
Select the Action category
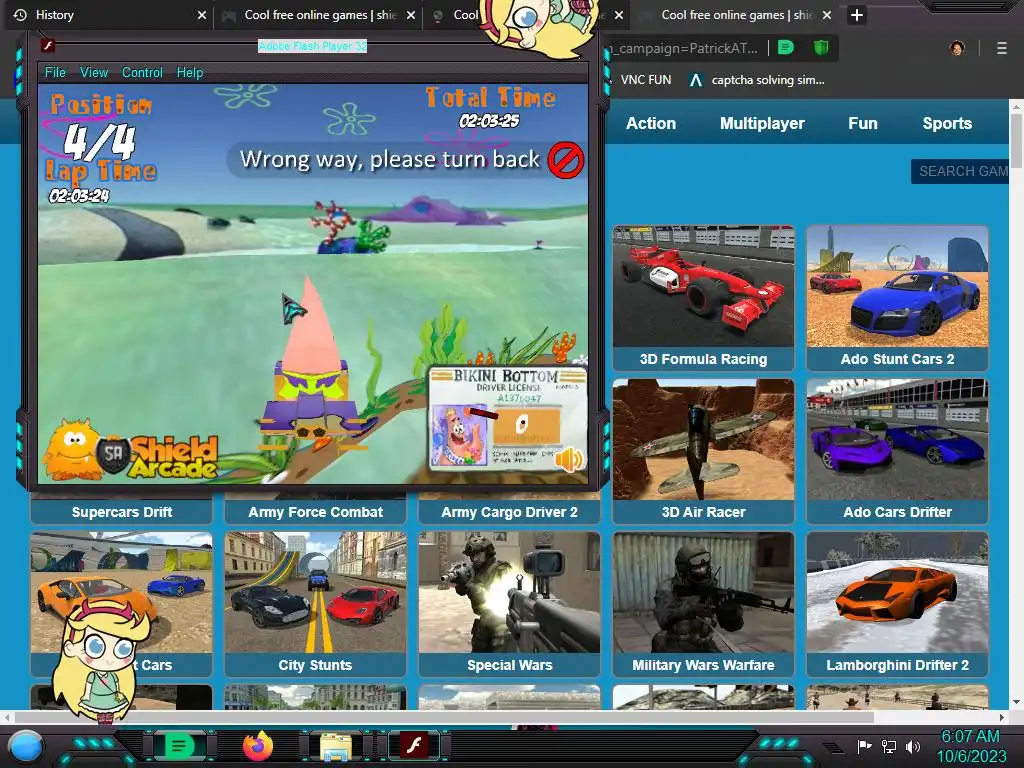point(651,123)
